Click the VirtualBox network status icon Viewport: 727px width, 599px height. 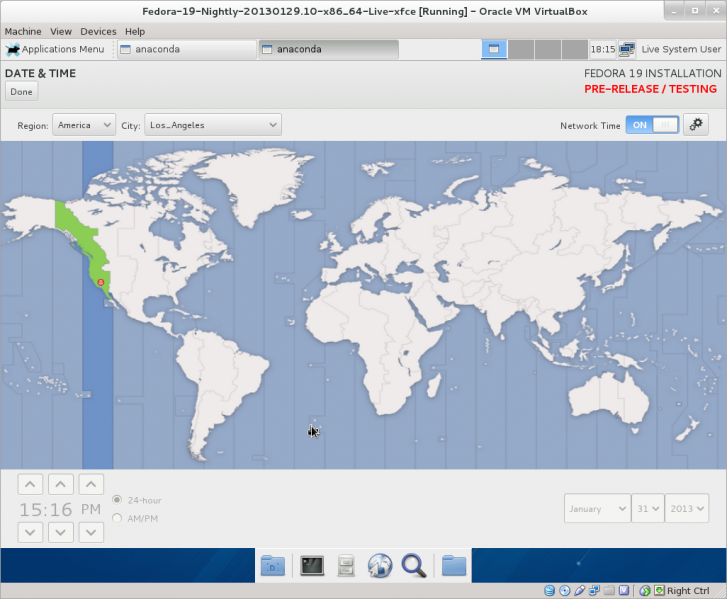pyautogui.click(x=594, y=591)
